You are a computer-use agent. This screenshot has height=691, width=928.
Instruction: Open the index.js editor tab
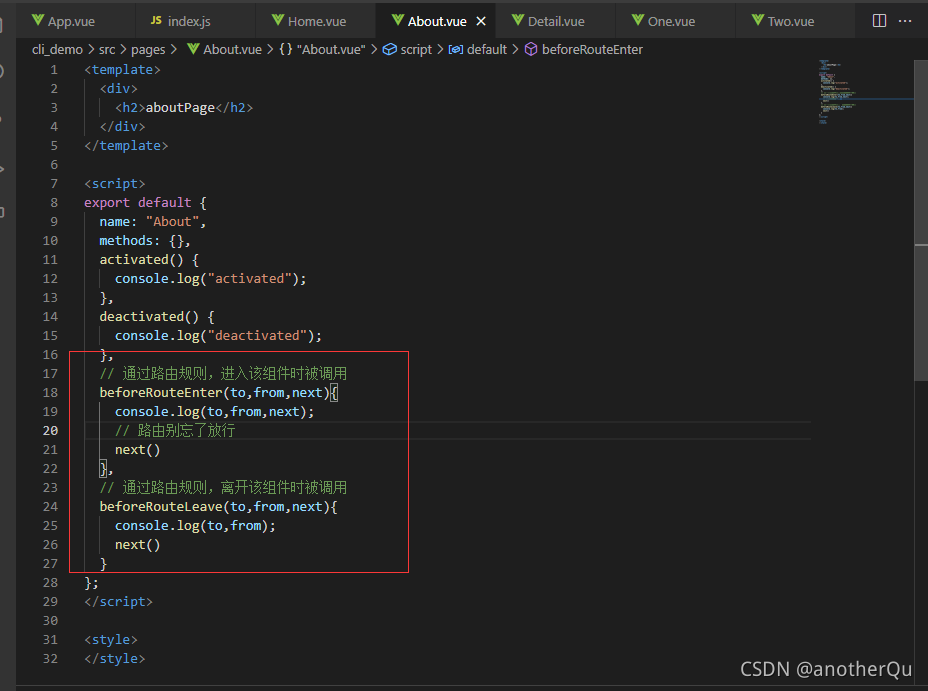[x=181, y=21]
